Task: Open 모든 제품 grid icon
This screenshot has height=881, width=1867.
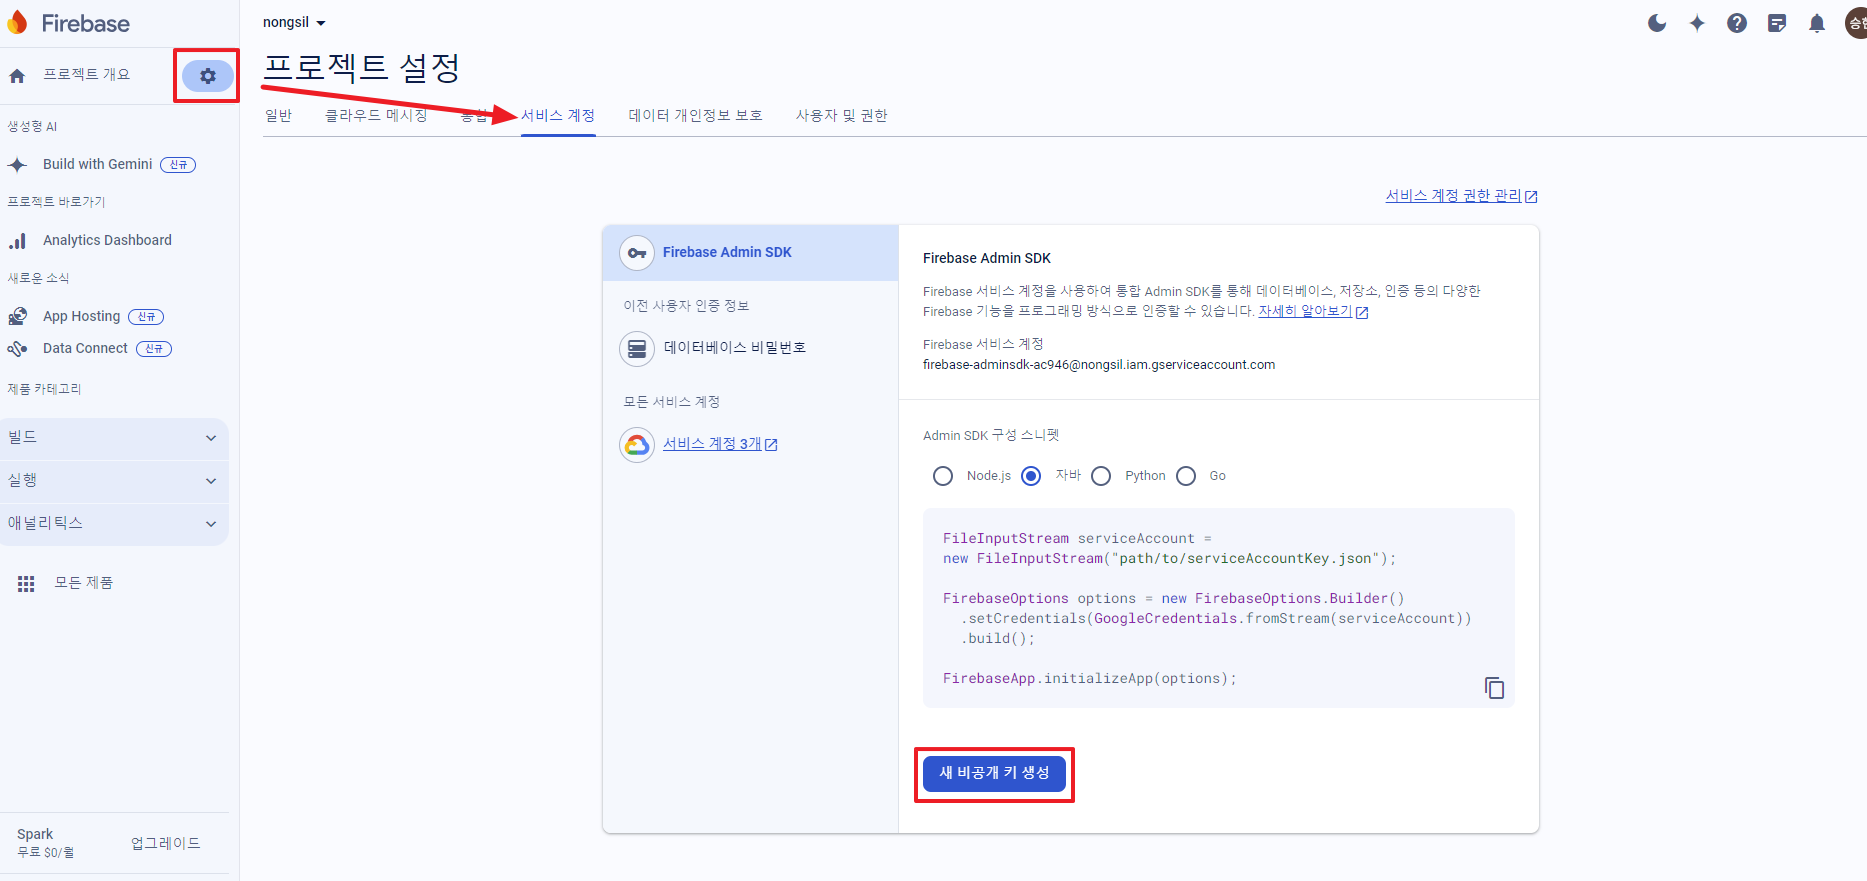Action: coord(26,583)
